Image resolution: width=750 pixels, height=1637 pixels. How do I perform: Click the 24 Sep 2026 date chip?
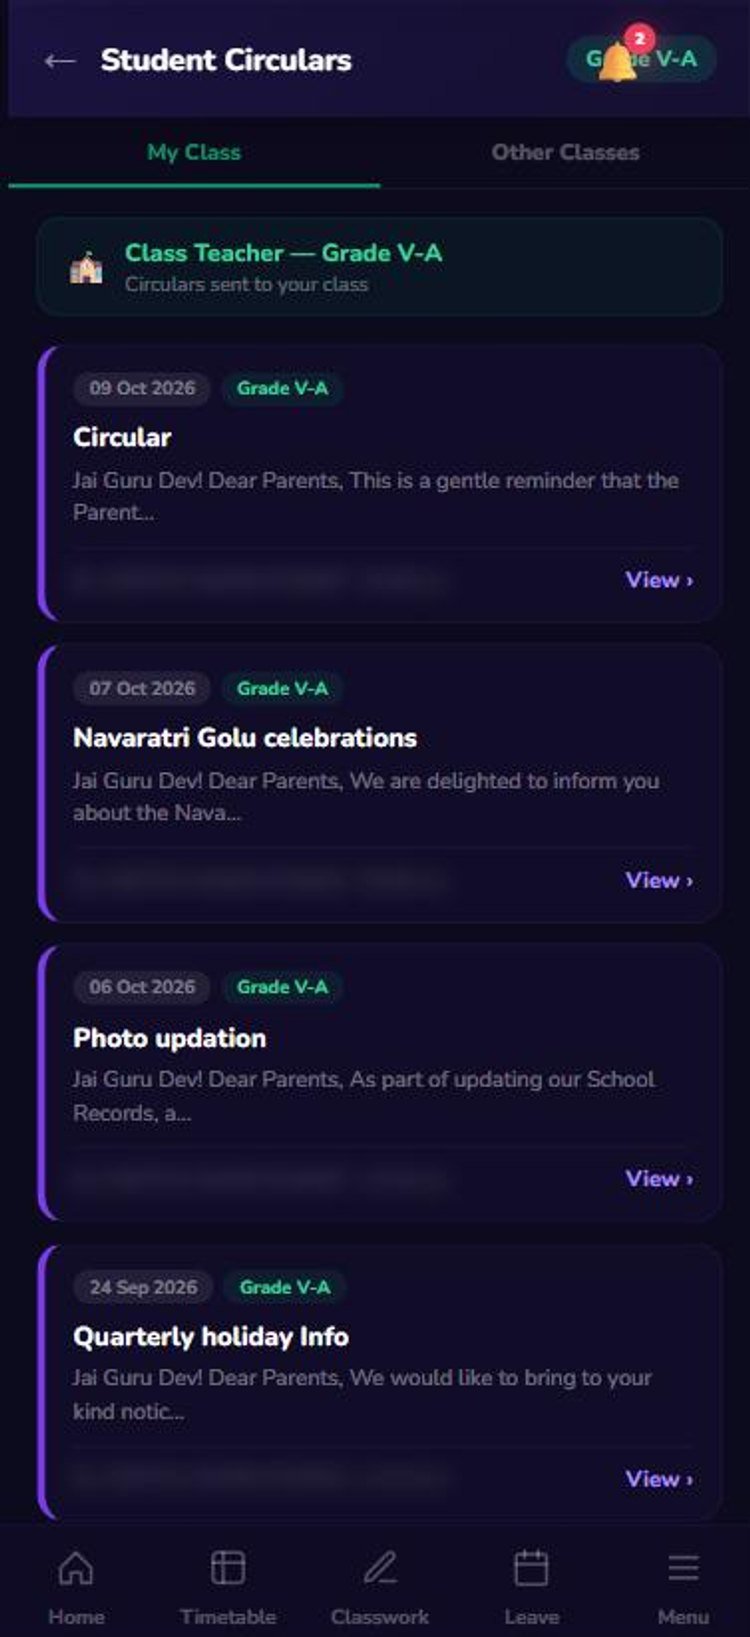(143, 1287)
